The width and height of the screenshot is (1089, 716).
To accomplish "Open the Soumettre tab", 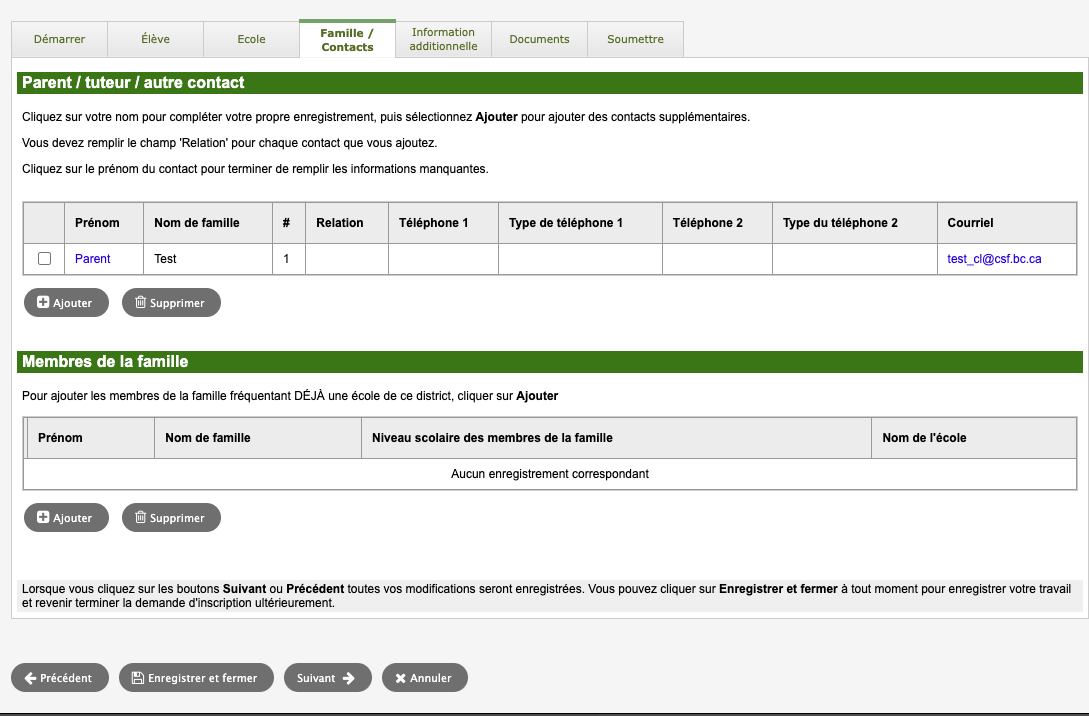I will (635, 39).
